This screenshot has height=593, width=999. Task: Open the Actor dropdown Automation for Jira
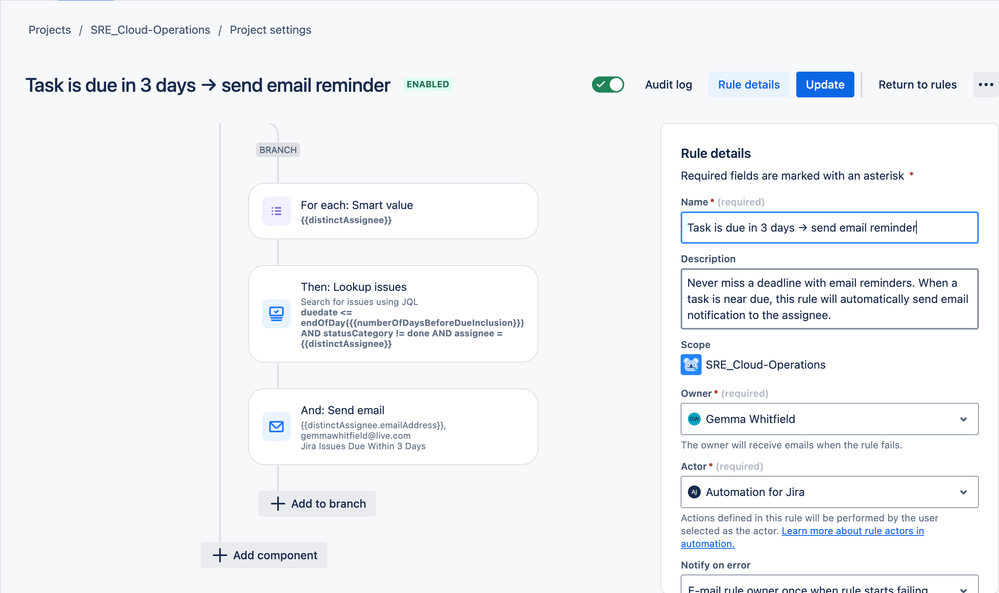point(829,492)
